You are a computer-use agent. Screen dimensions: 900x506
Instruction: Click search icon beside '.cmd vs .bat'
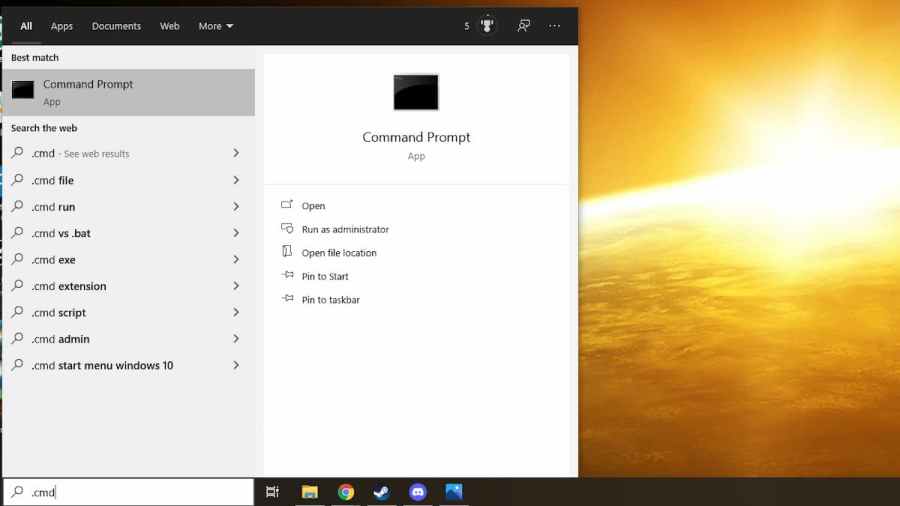18,232
